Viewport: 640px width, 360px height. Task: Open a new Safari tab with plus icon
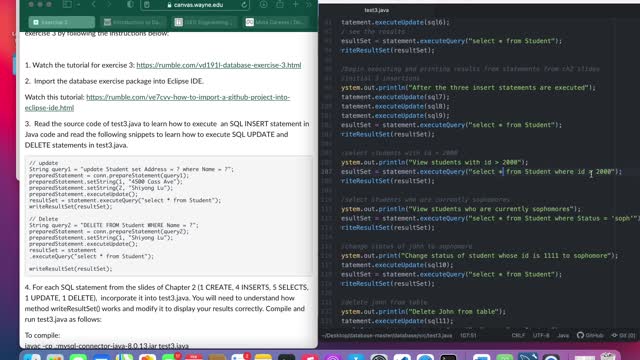295,4
